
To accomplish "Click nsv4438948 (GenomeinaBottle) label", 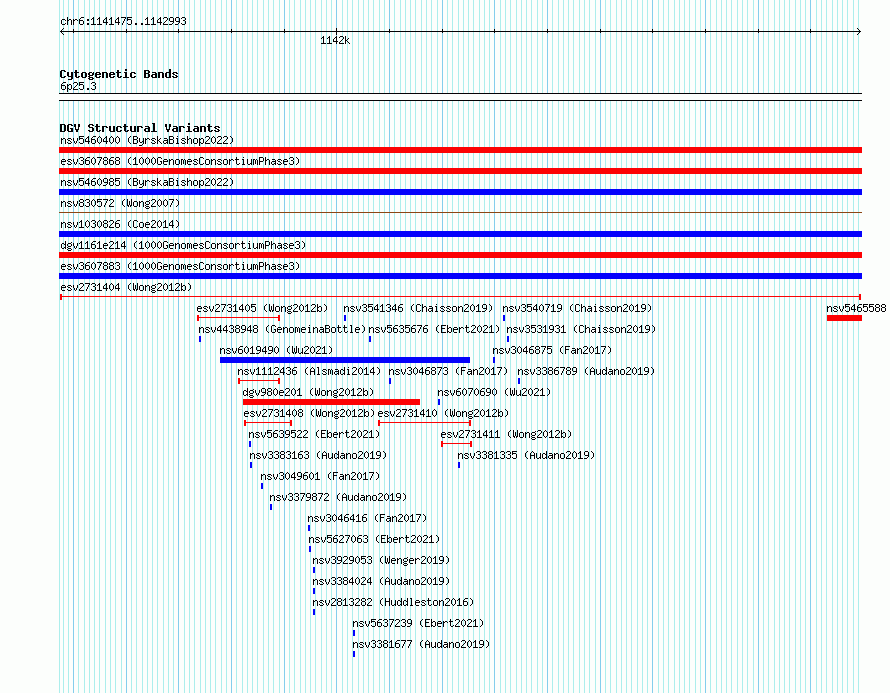I will pos(282,329).
